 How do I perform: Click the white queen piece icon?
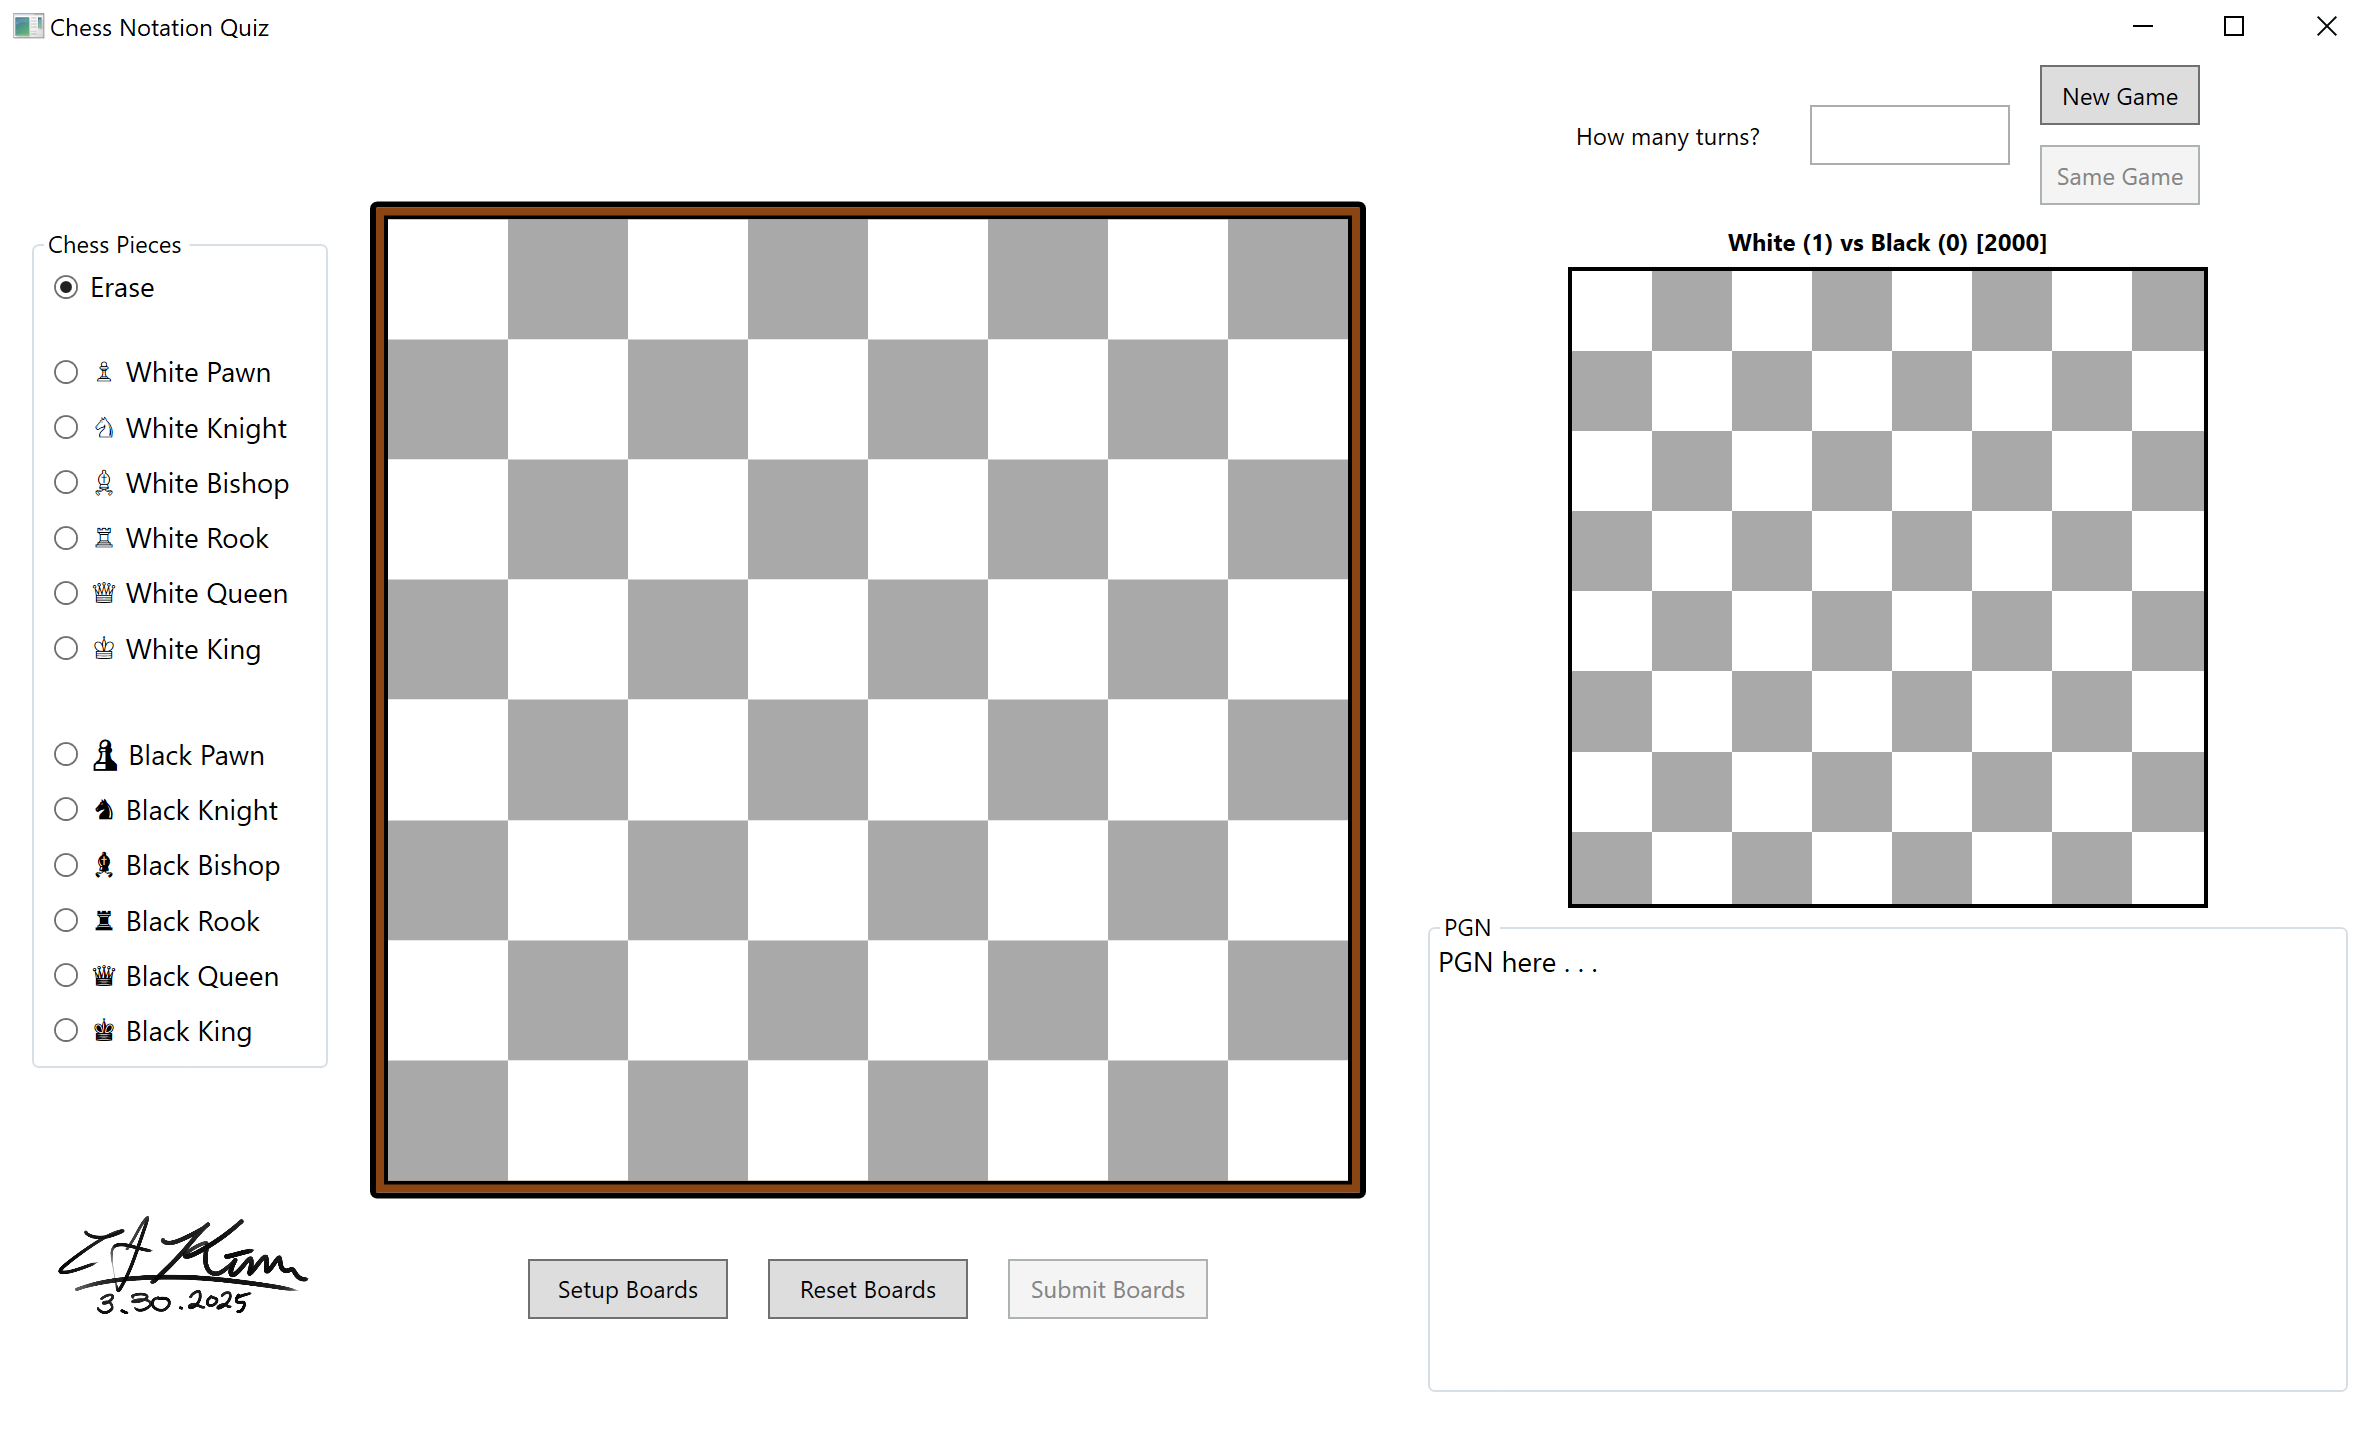[104, 593]
